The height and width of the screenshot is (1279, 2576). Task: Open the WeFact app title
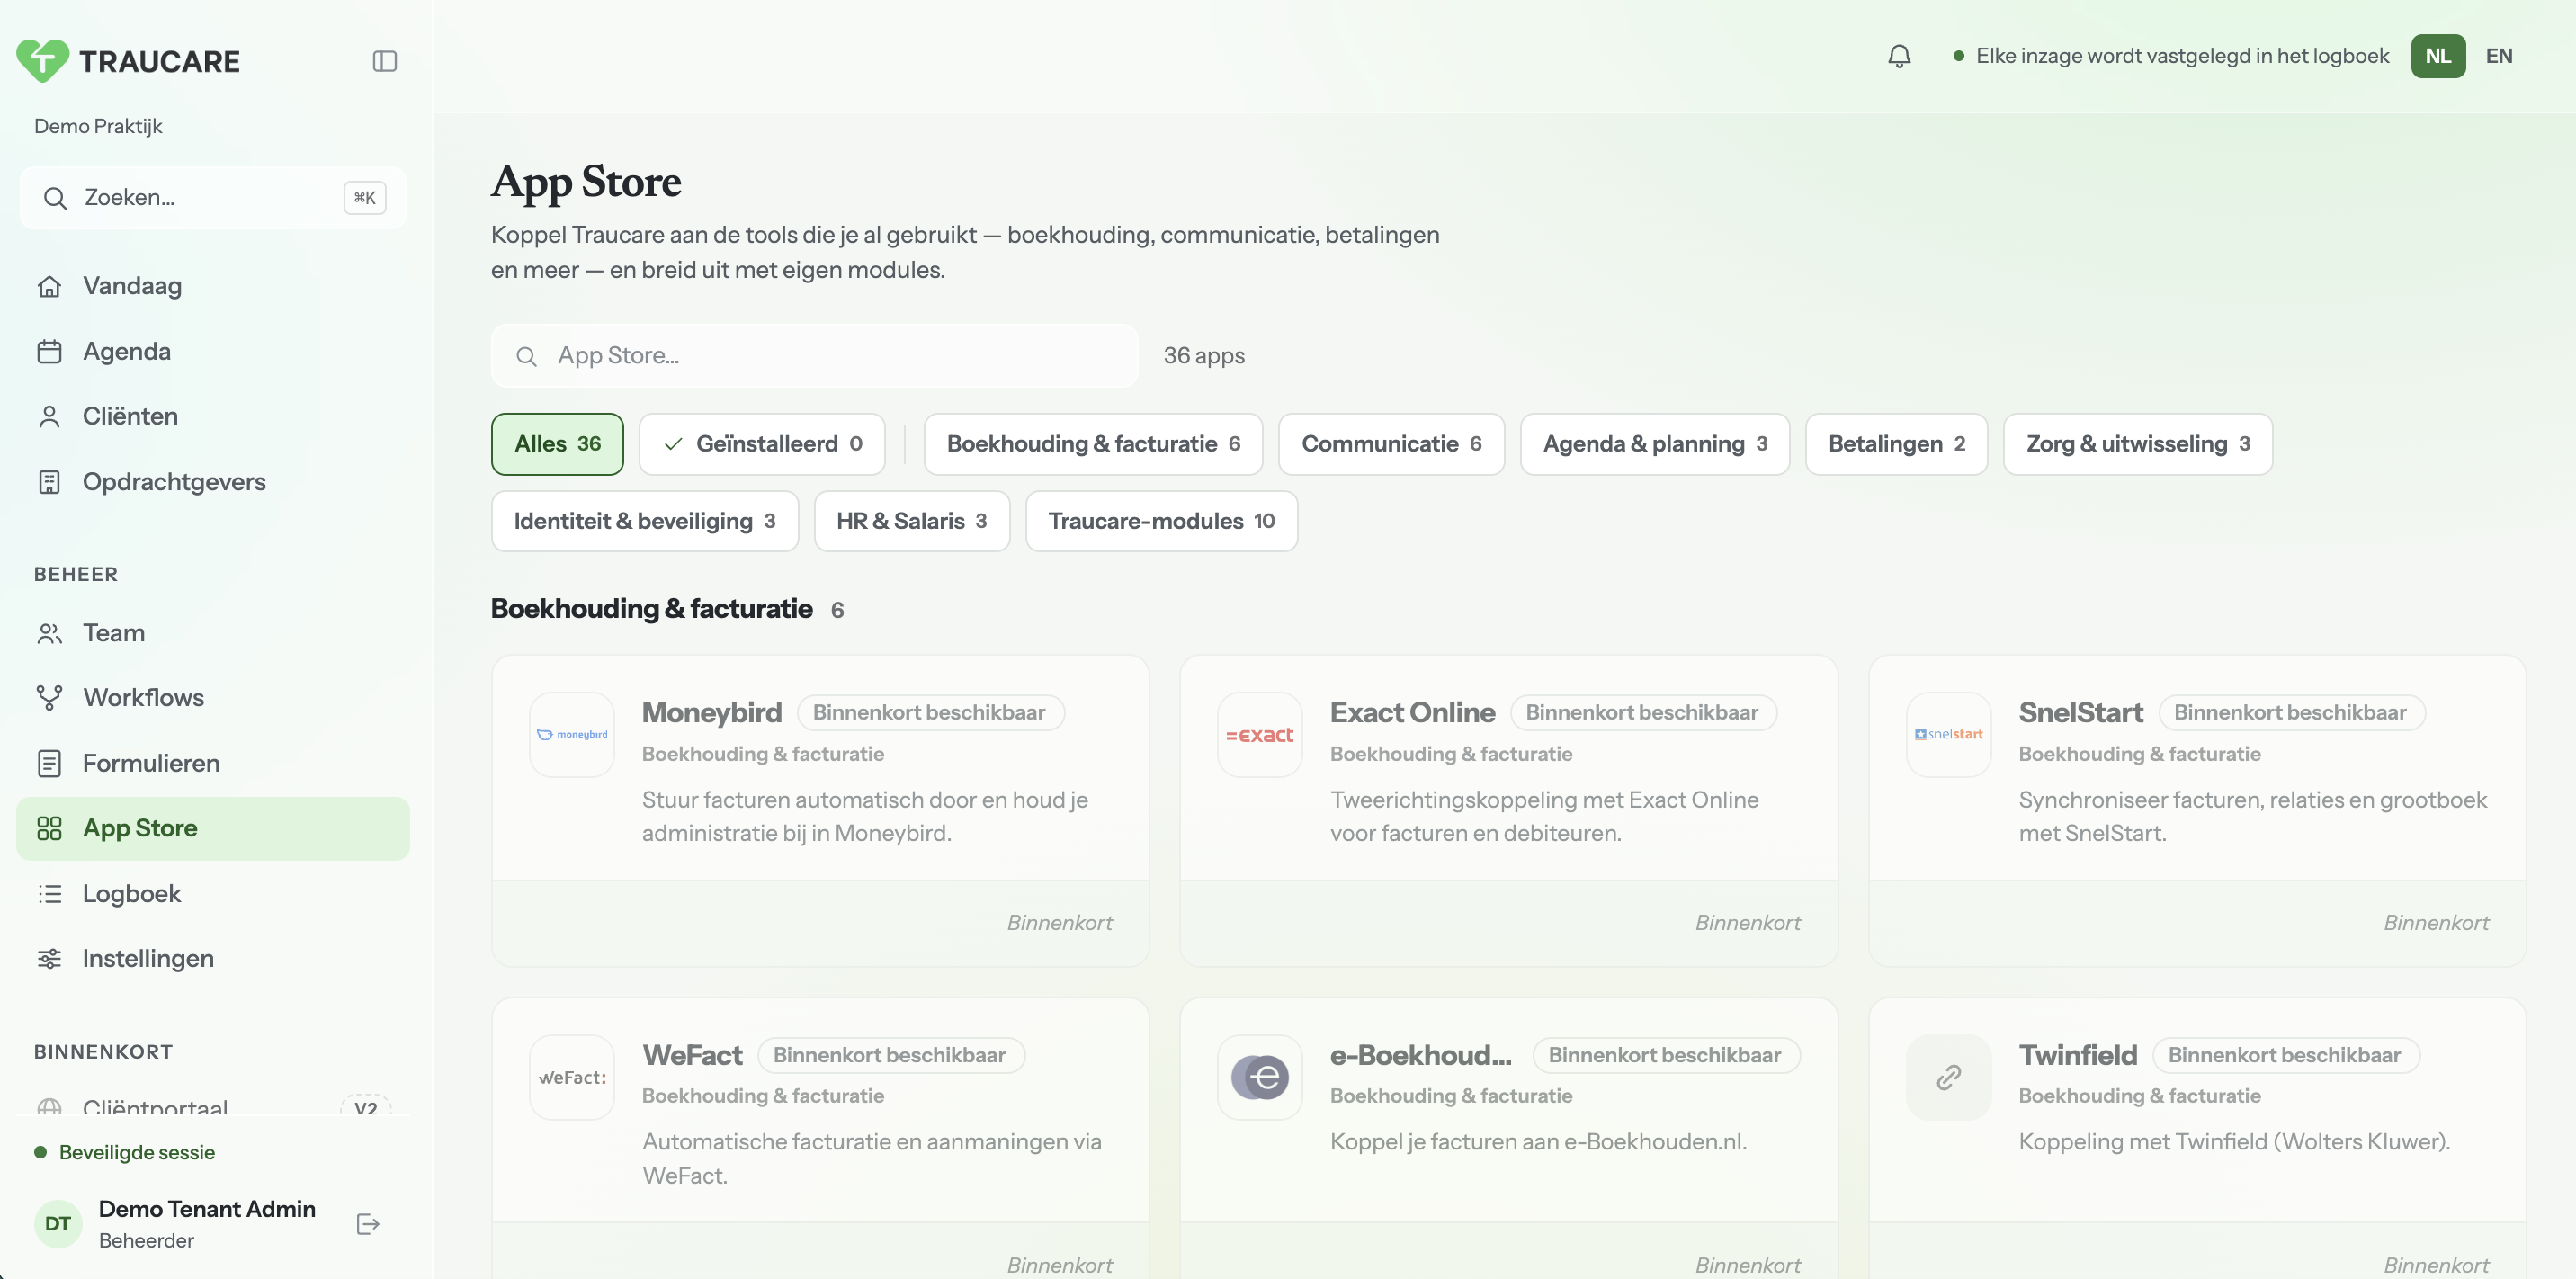692,1055
